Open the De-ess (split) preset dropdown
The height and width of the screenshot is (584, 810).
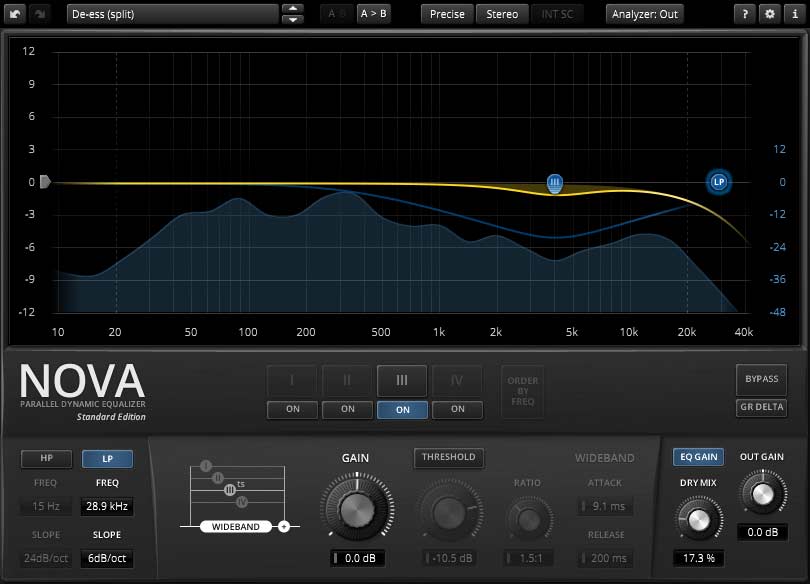[x=173, y=14]
